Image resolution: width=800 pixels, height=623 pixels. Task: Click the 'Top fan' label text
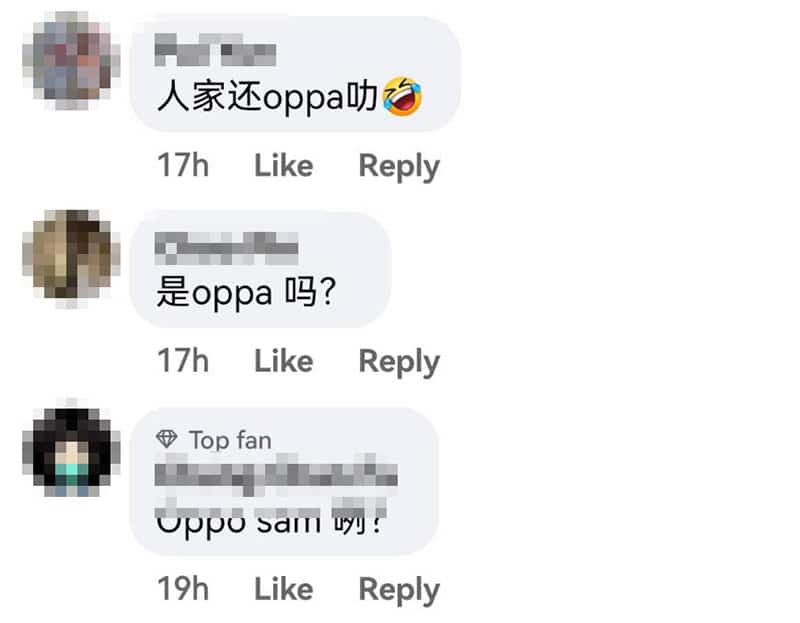click(230, 440)
